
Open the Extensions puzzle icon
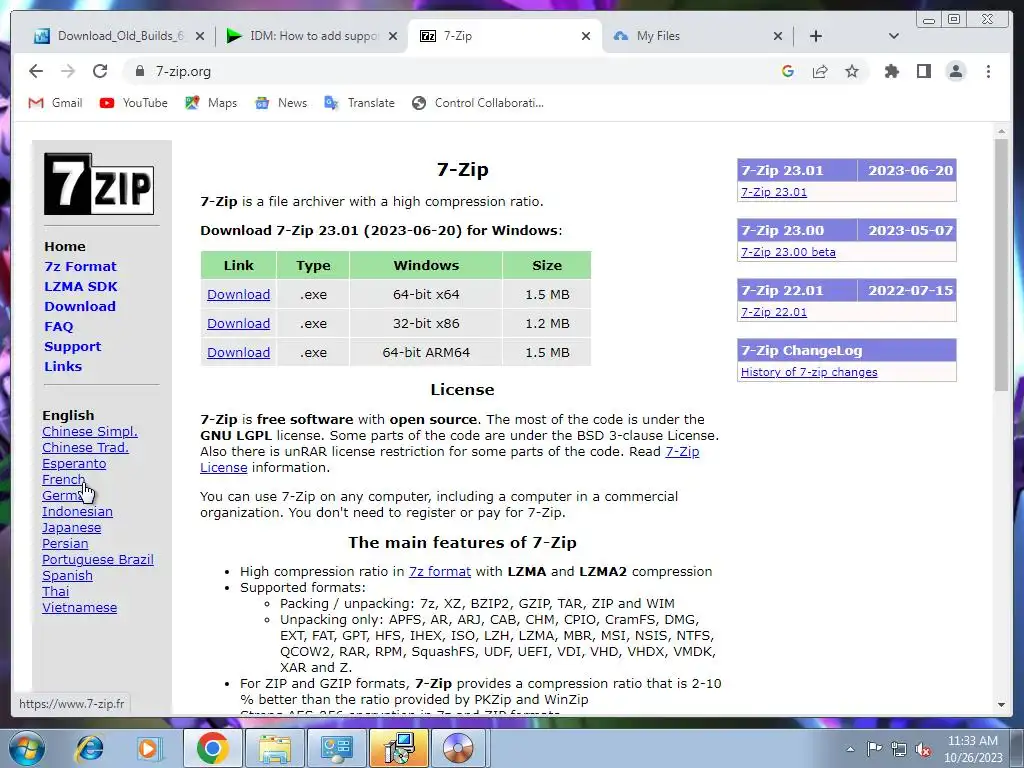pyautogui.click(x=891, y=71)
